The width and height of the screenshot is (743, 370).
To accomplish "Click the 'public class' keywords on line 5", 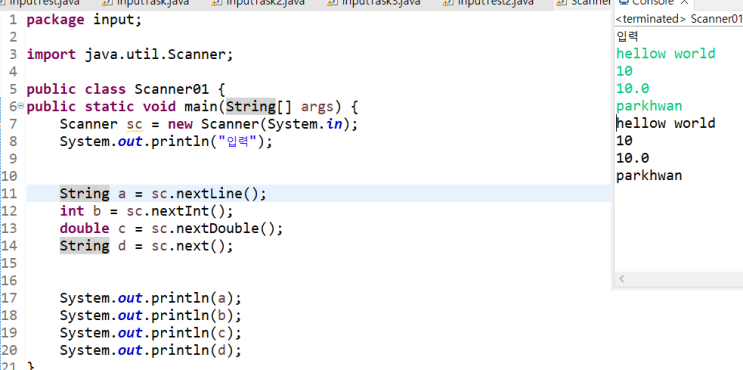I will [76, 89].
